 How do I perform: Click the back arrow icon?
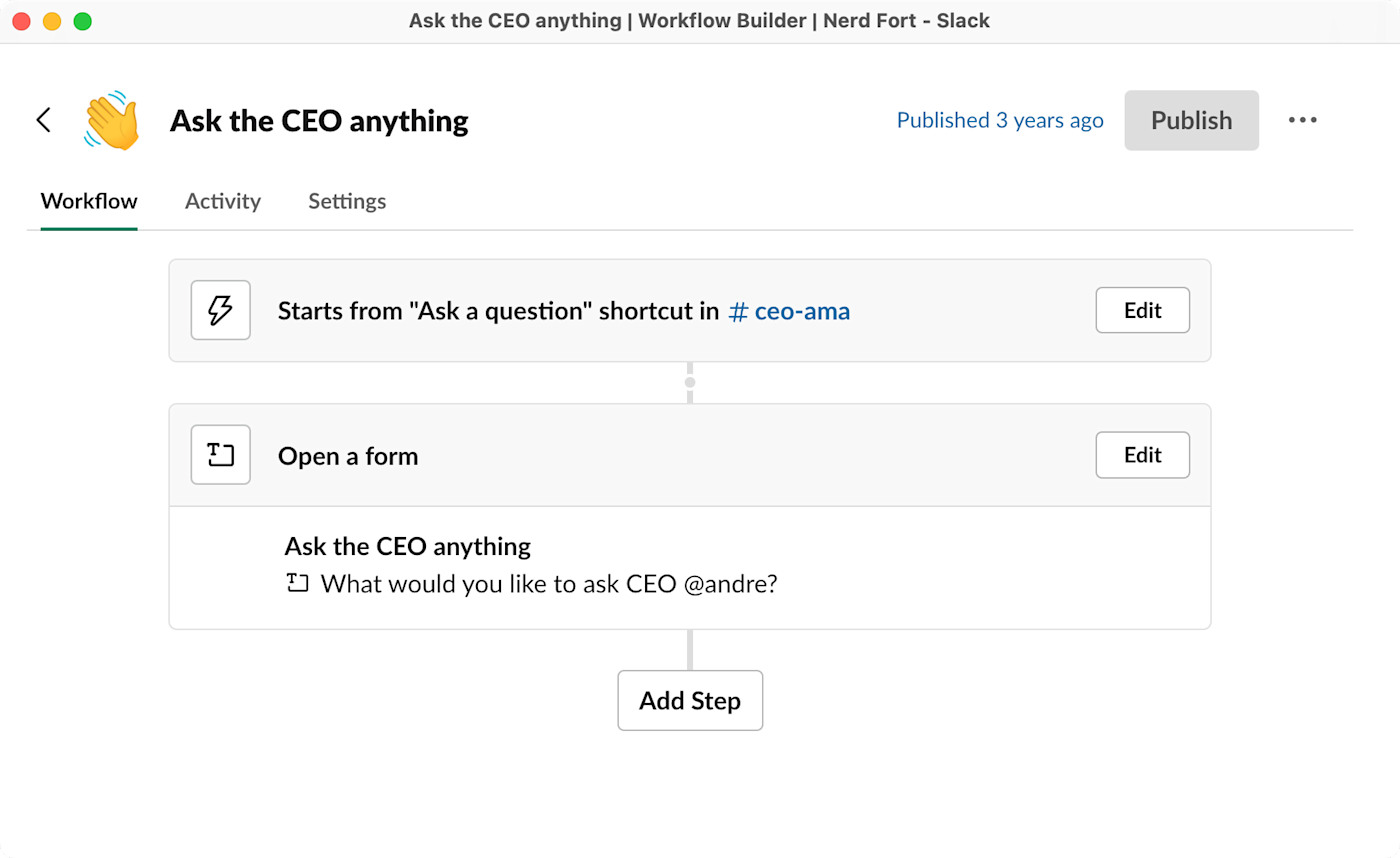click(43, 121)
